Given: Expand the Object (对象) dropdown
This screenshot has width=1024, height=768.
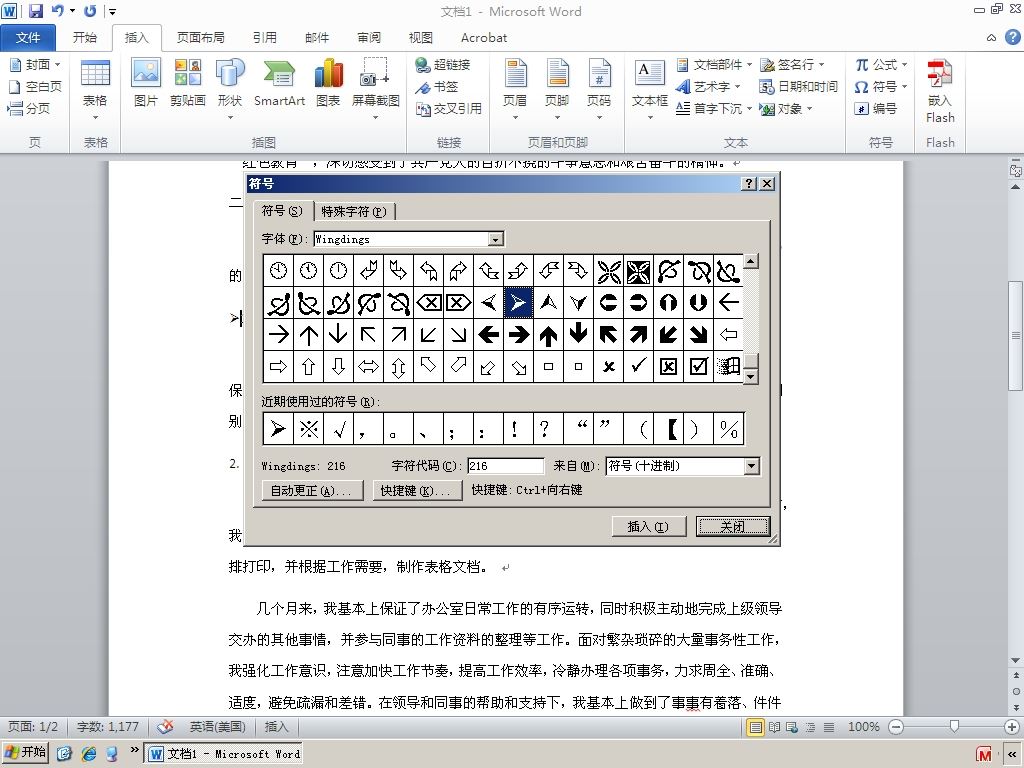Looking at the screenshot, I should (809, 108).
